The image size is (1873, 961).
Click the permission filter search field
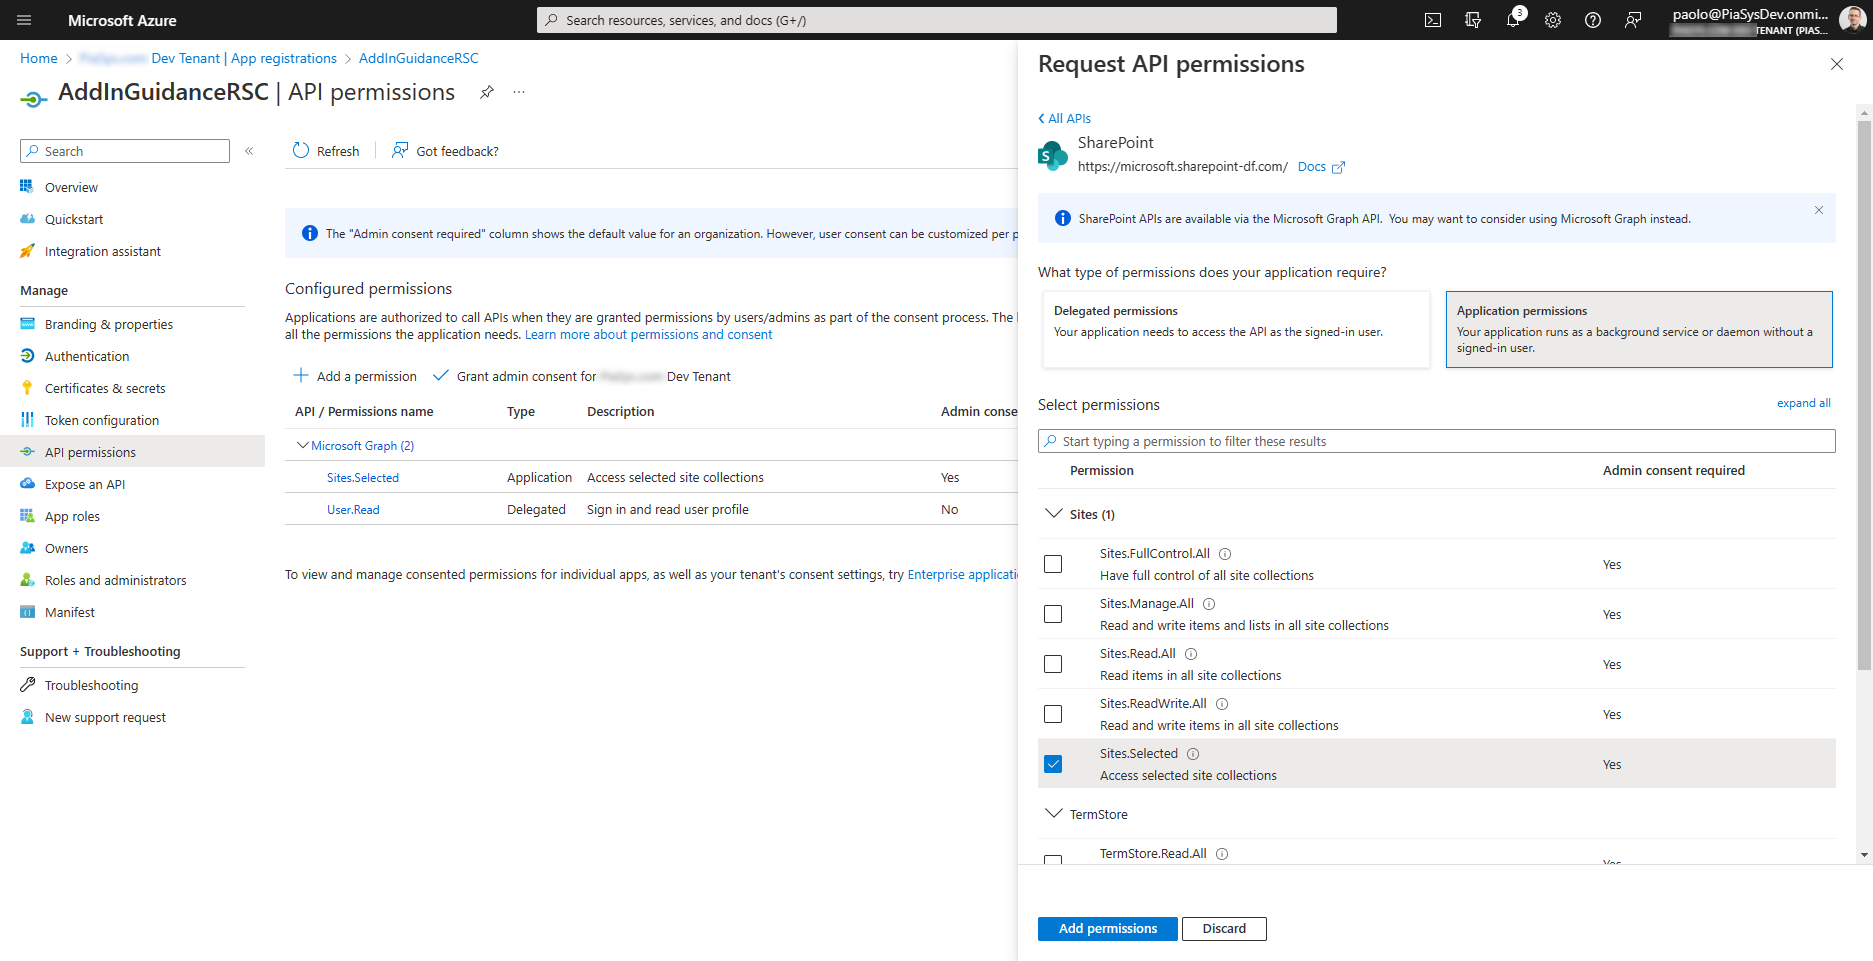[1436, 440]
